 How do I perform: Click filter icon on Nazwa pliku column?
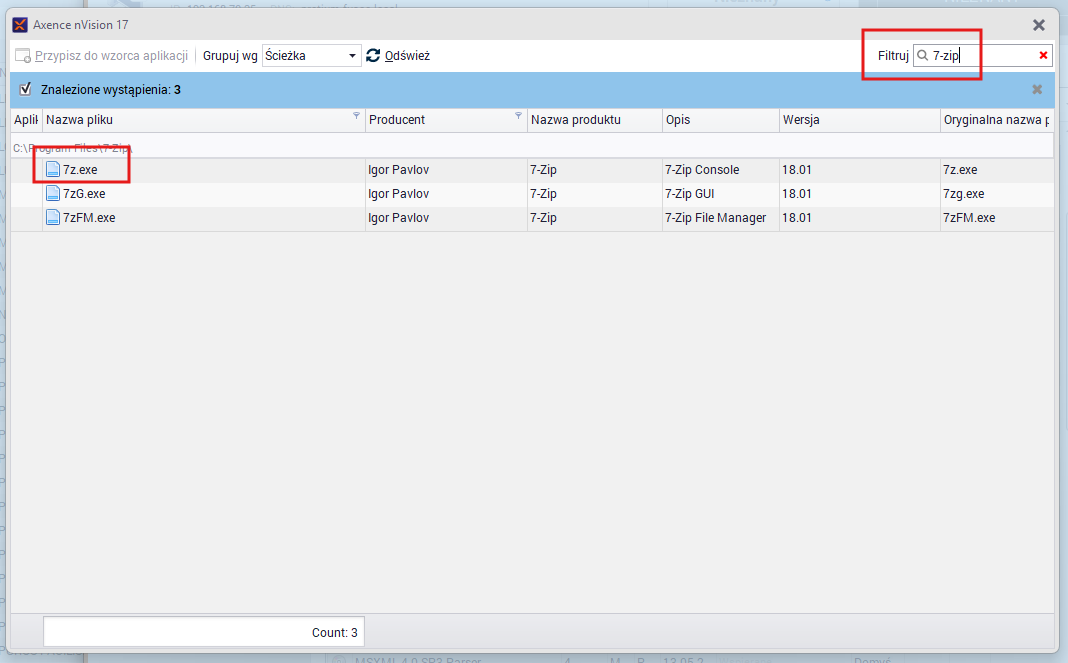tap(357, 116)
